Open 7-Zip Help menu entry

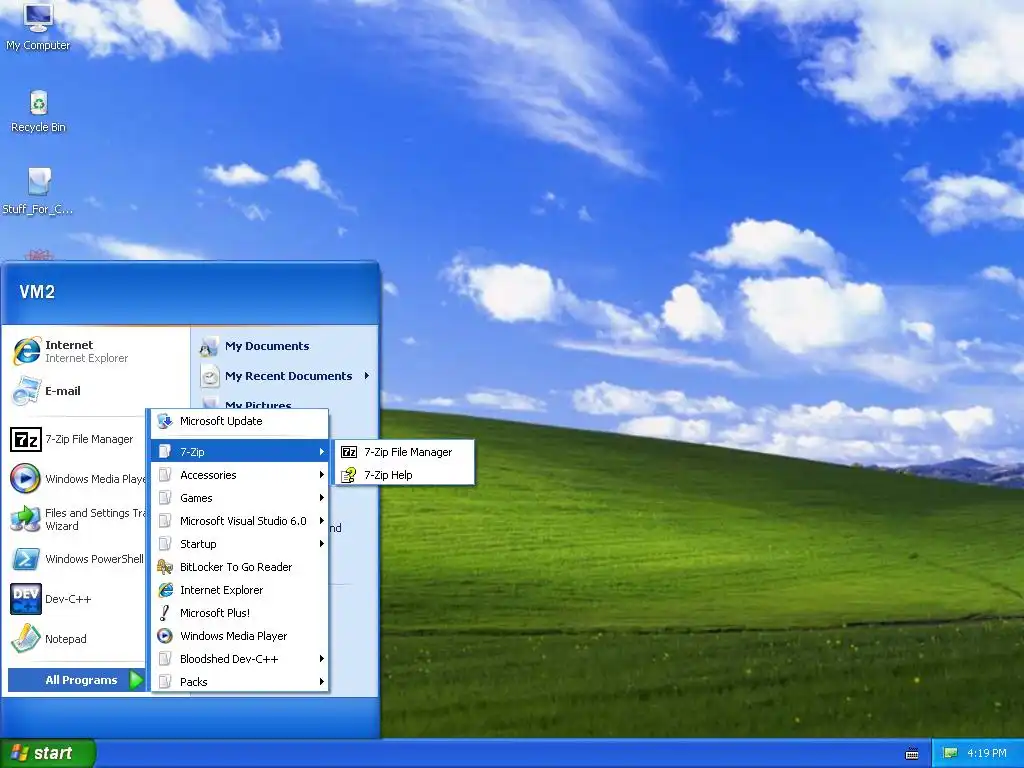pyautogui.click(x=404, y=475)
